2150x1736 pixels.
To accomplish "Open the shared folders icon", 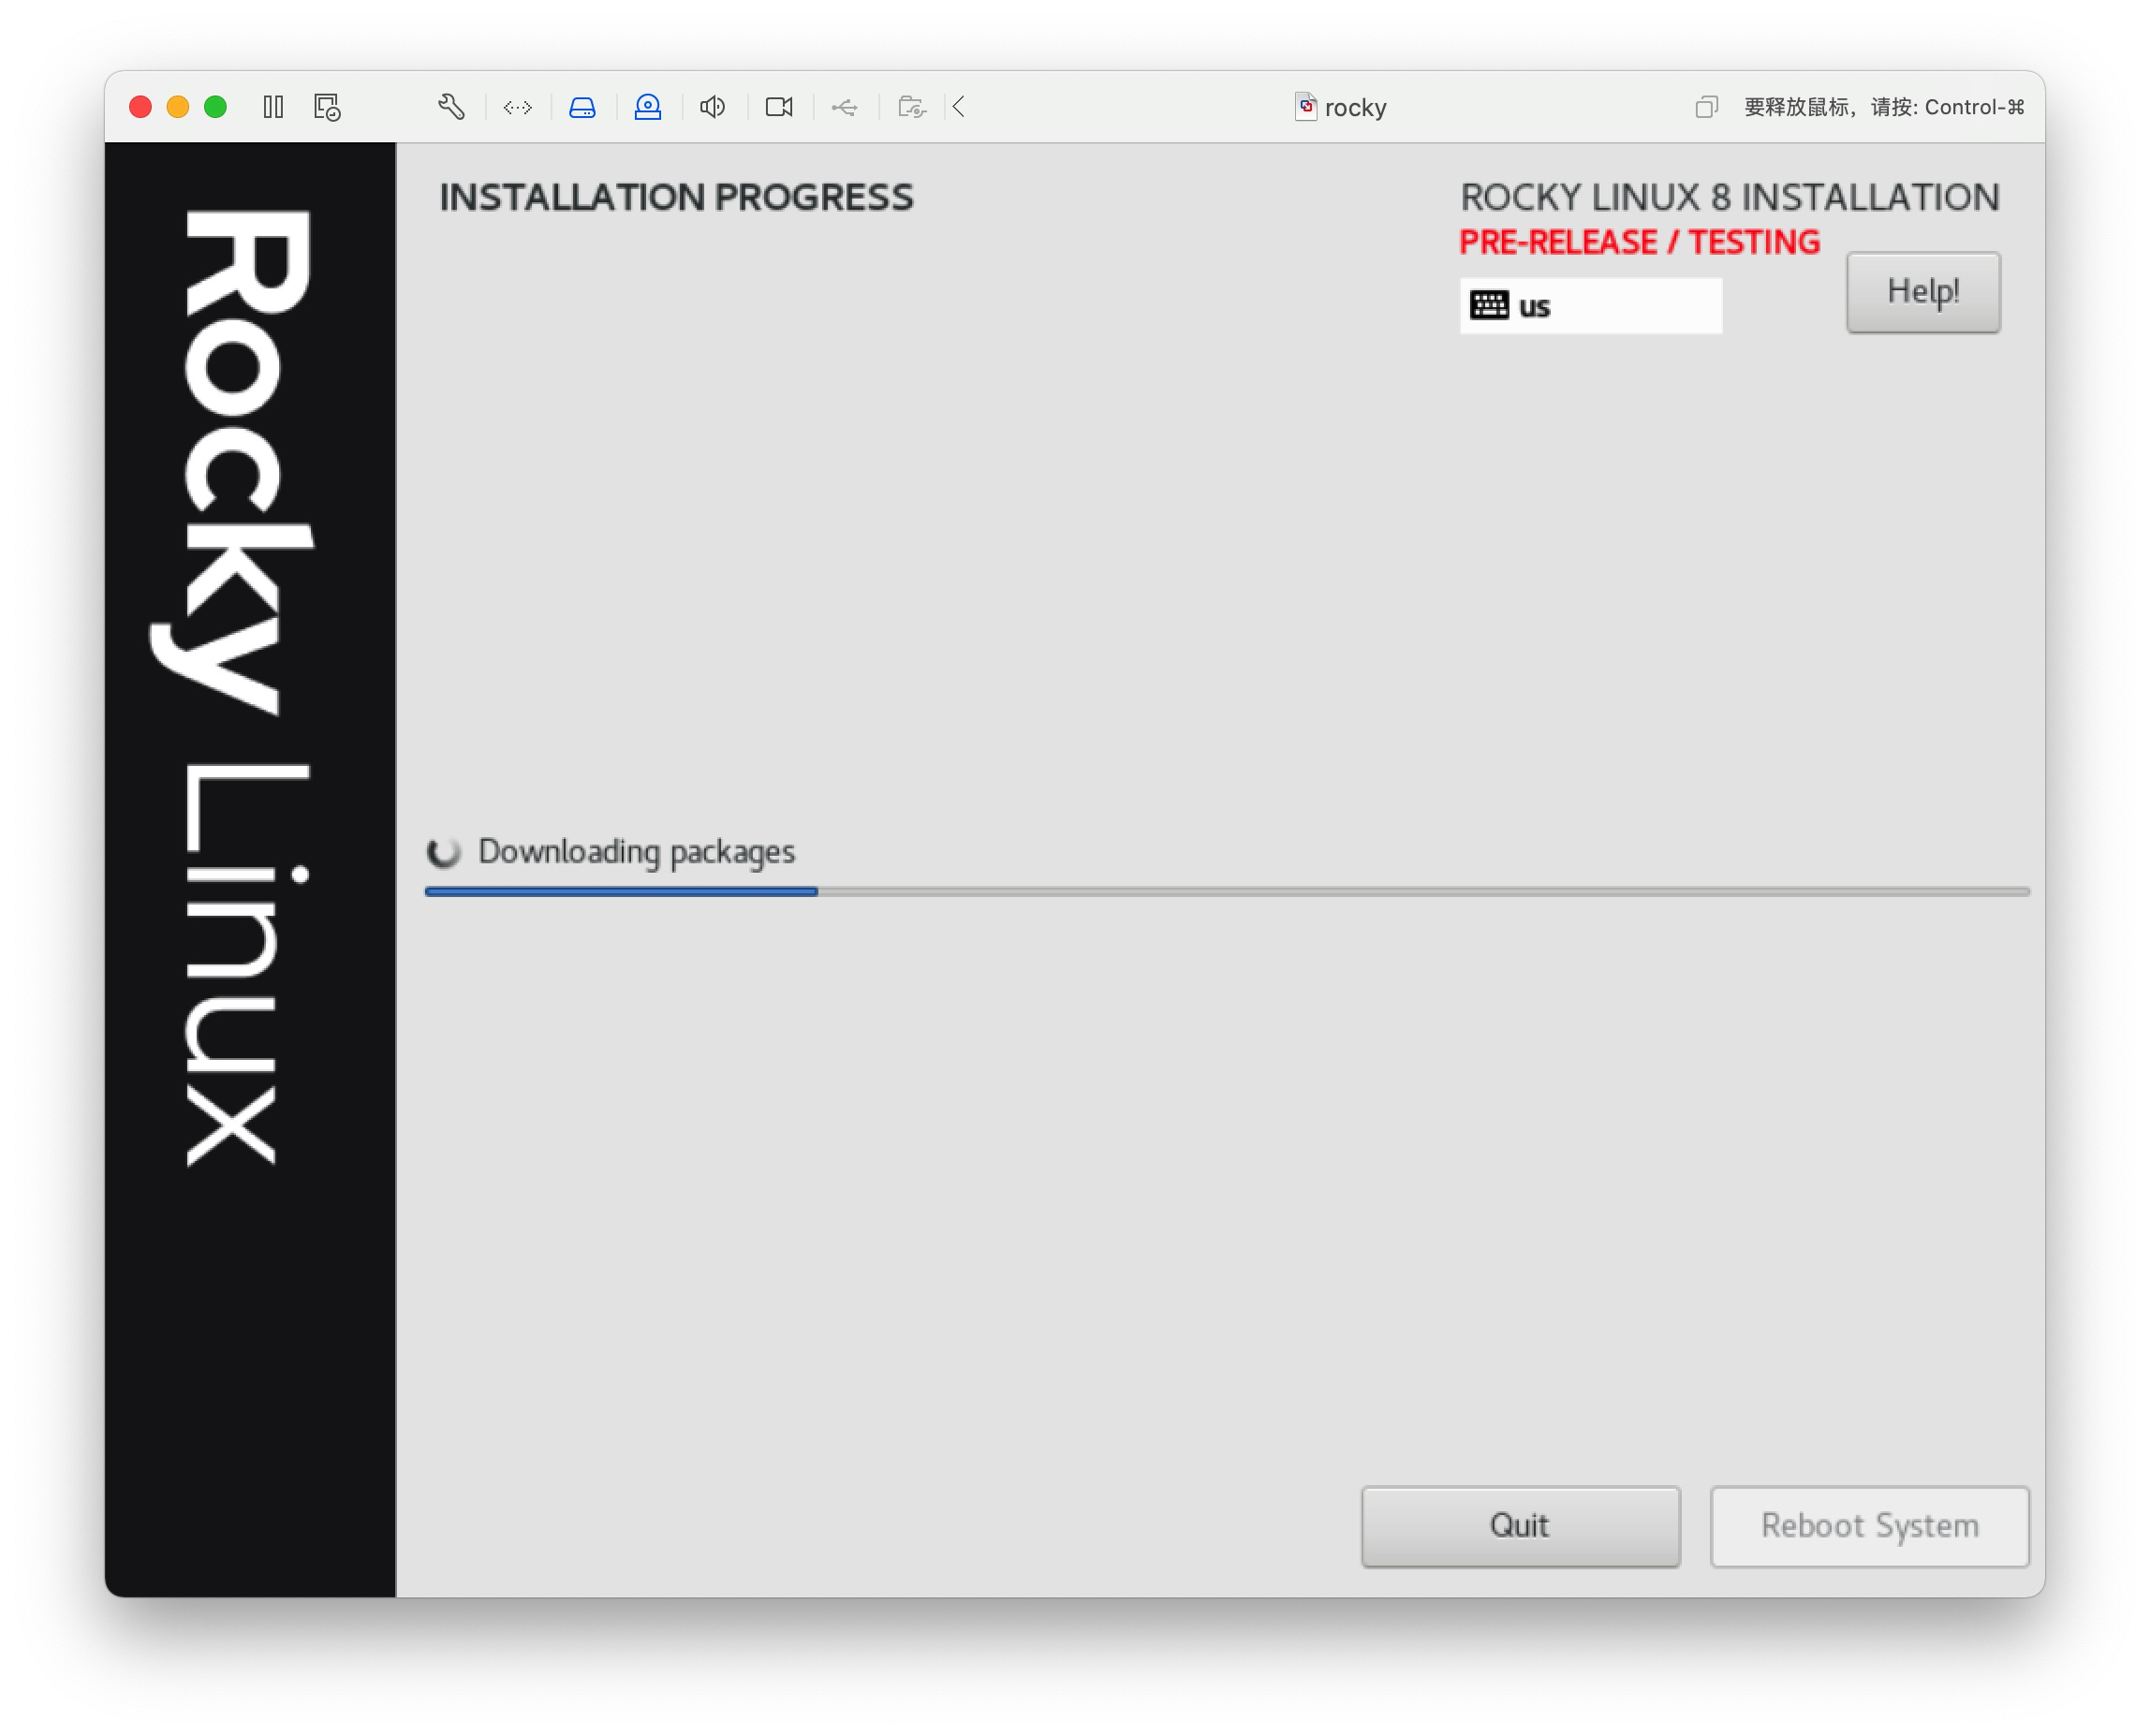I will 911,107.
